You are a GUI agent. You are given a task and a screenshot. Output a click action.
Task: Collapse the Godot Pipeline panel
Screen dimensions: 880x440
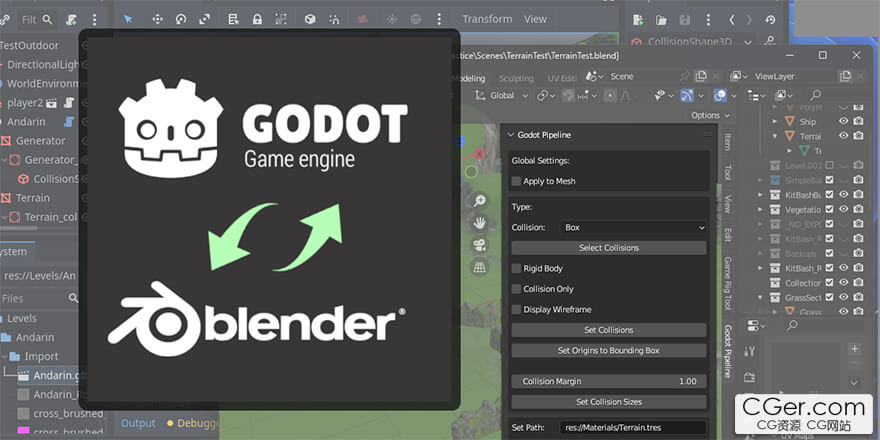coord(511,135)
